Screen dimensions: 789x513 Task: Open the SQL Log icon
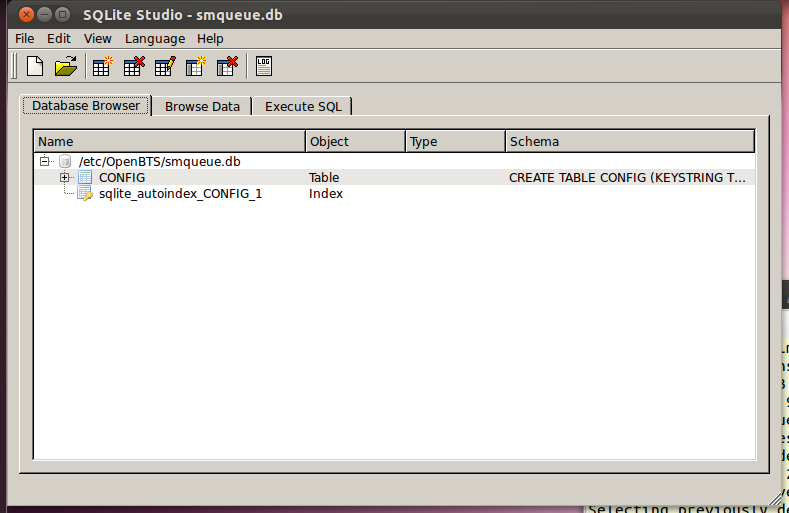tap(264, 67)
